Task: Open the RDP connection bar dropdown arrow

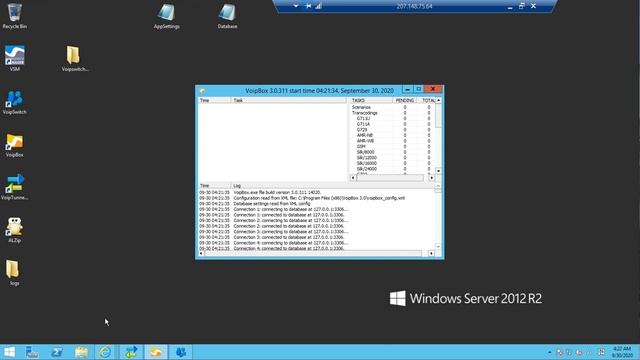Action: coord(296,6)
